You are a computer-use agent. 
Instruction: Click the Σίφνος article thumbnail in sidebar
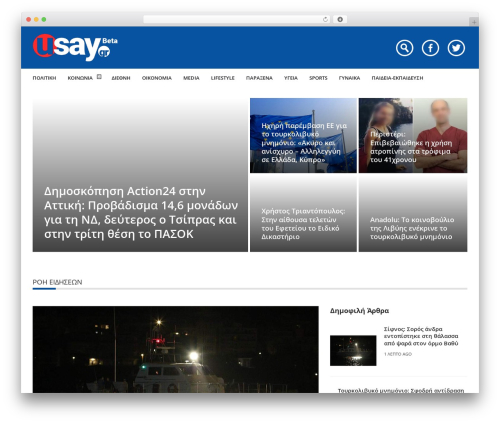click(x=353, y=350)
